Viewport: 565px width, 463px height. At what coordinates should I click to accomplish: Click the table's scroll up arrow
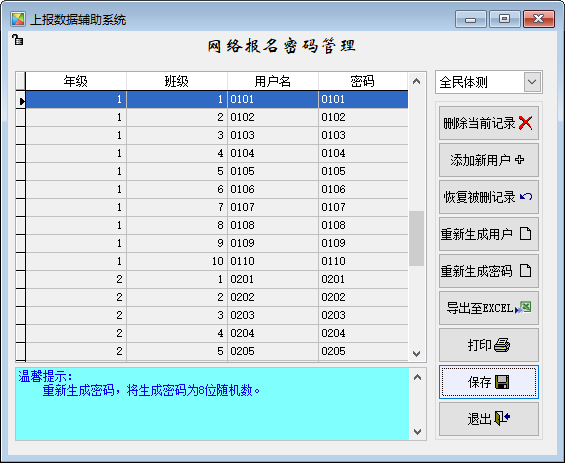point(416,81)
